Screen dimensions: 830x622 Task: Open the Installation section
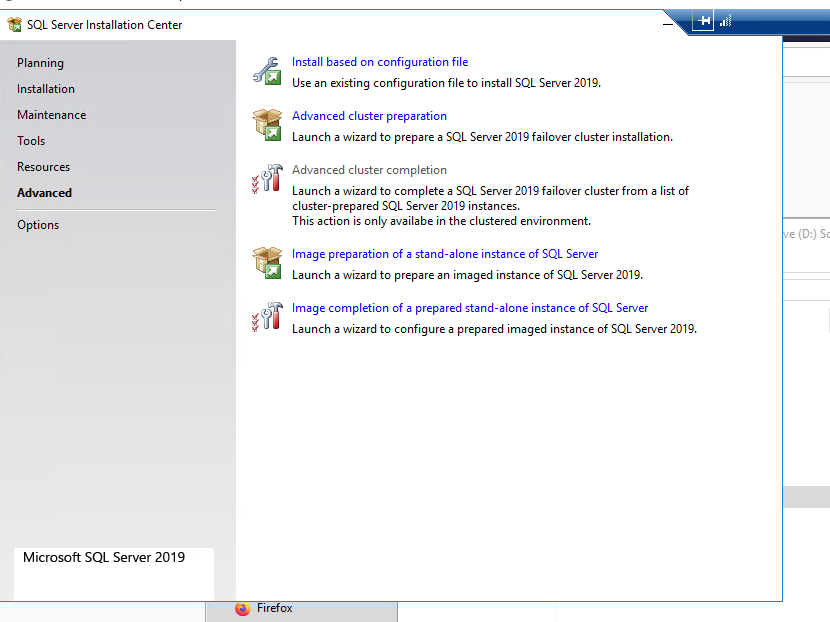pyautogui.click(x=46, y=89)
